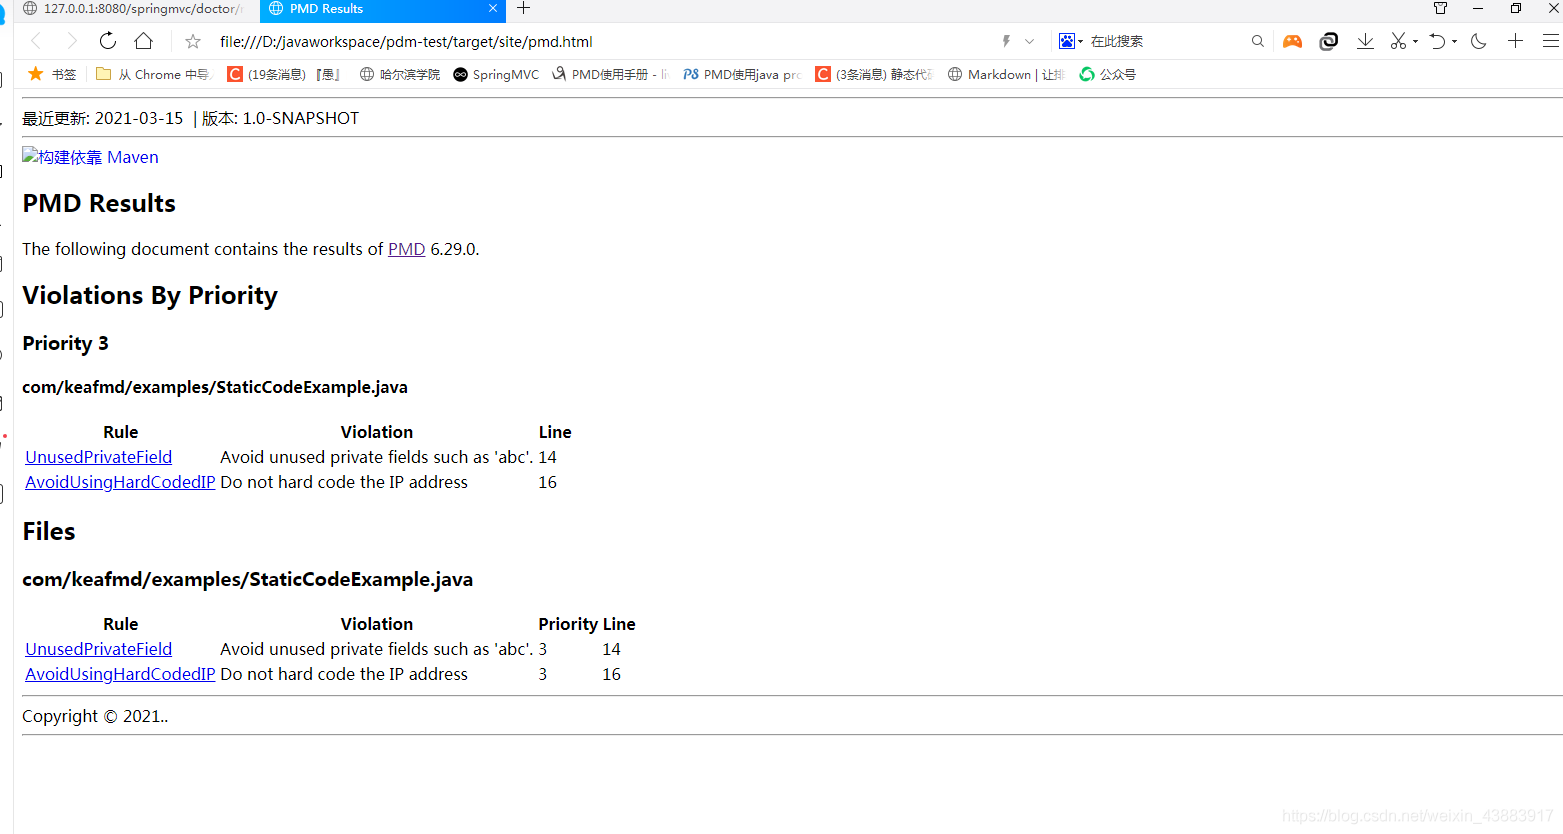Open AvoidUsingHardCodedIP rule link under Files
The height and width of the screenshot is (834, 1563).
120,674
